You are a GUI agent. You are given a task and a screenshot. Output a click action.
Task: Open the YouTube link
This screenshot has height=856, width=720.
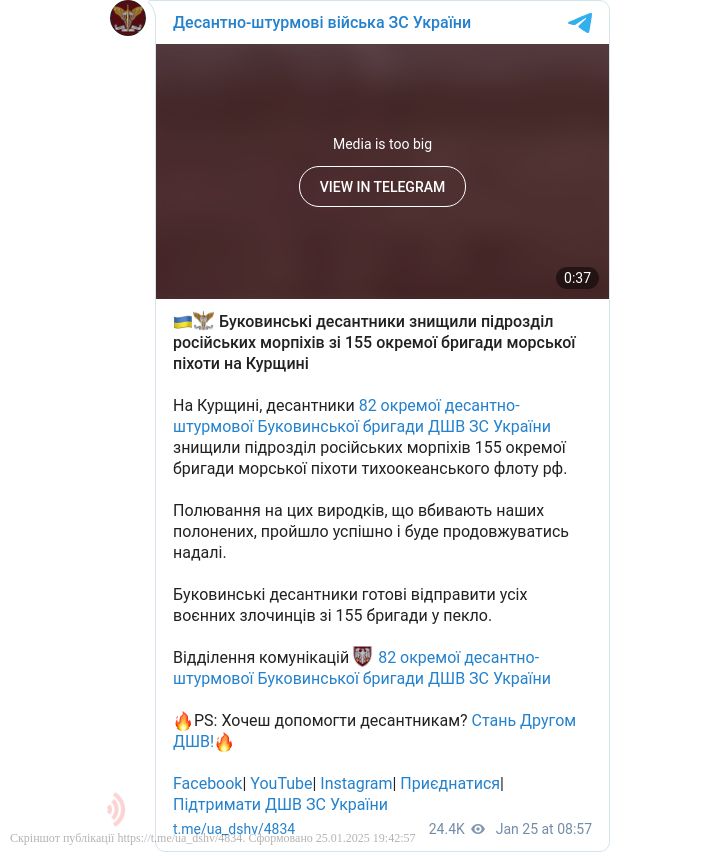coord(281,783)
